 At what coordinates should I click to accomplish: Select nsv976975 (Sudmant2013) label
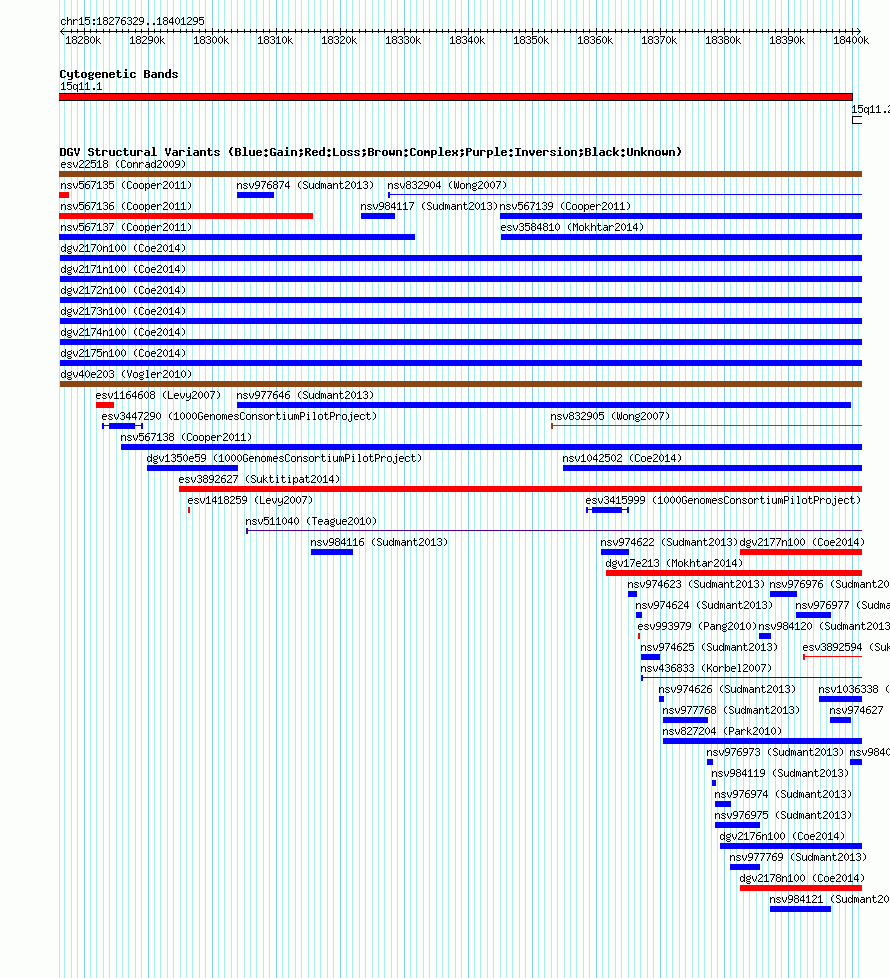point(783,816)
